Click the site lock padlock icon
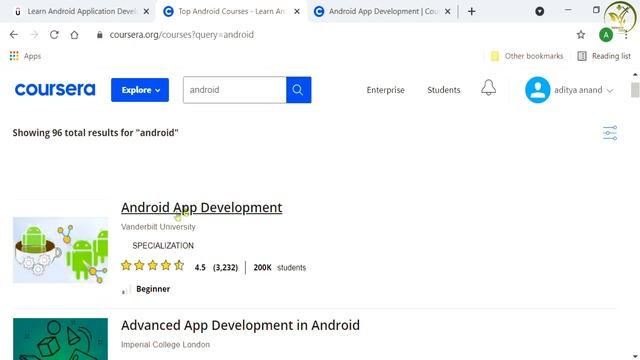Screen dimensions: 640x360 click(100, 35)
